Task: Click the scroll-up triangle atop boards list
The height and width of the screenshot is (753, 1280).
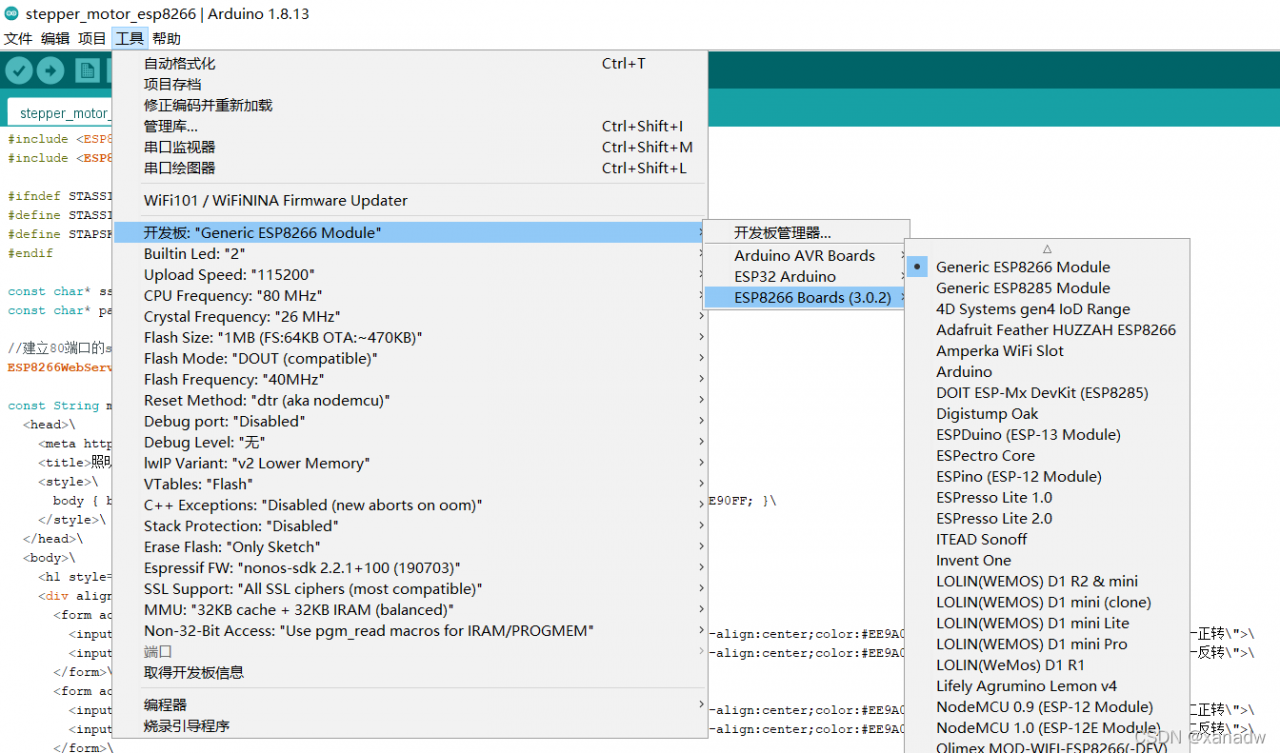Action: 1047,248
